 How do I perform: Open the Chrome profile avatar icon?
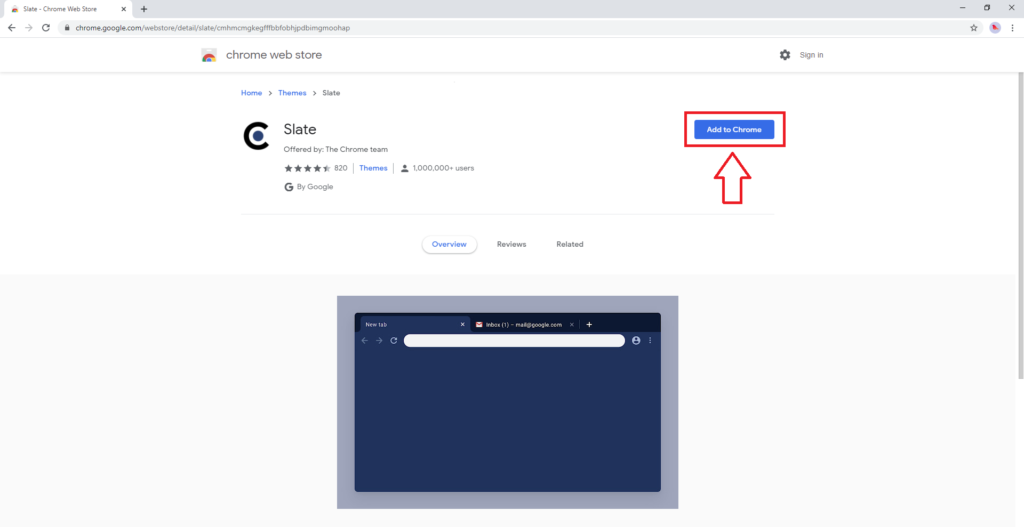(x=995, y=28)
